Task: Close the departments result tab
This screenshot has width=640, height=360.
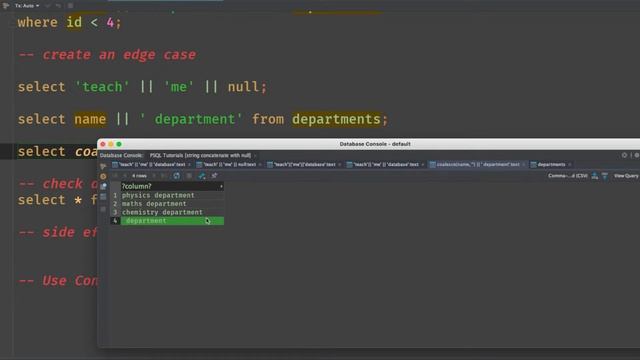Action: [x=570, y=164]
